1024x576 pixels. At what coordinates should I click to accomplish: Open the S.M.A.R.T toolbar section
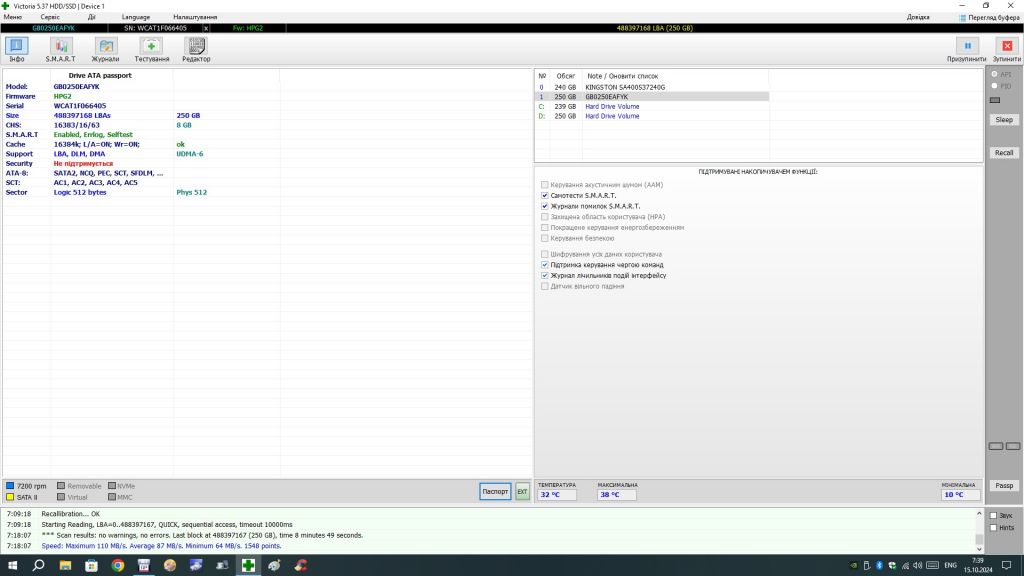pyautogui.click(x=61, y=50)
